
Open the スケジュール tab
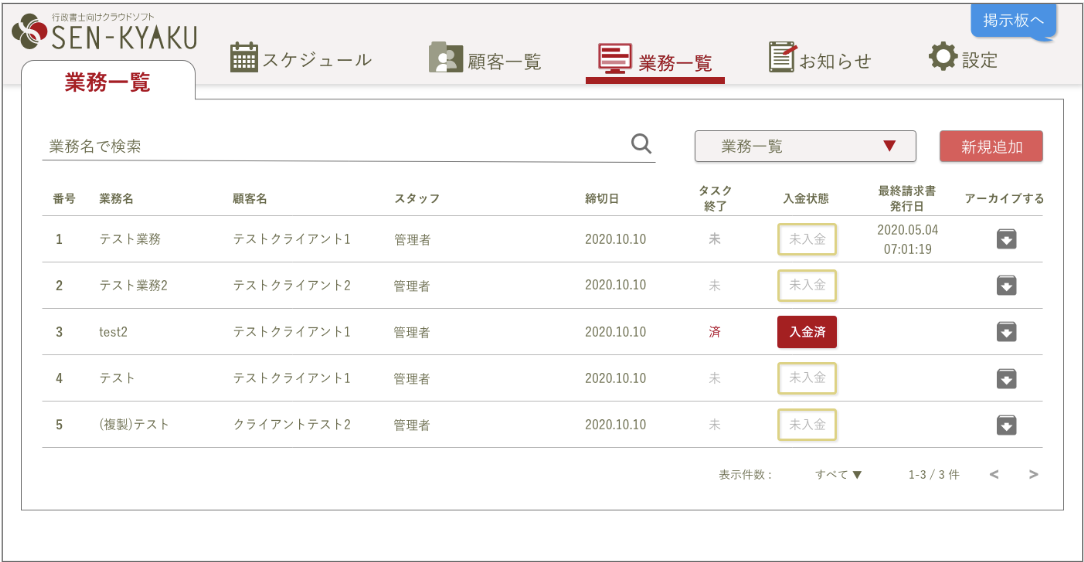click(301, 59)
